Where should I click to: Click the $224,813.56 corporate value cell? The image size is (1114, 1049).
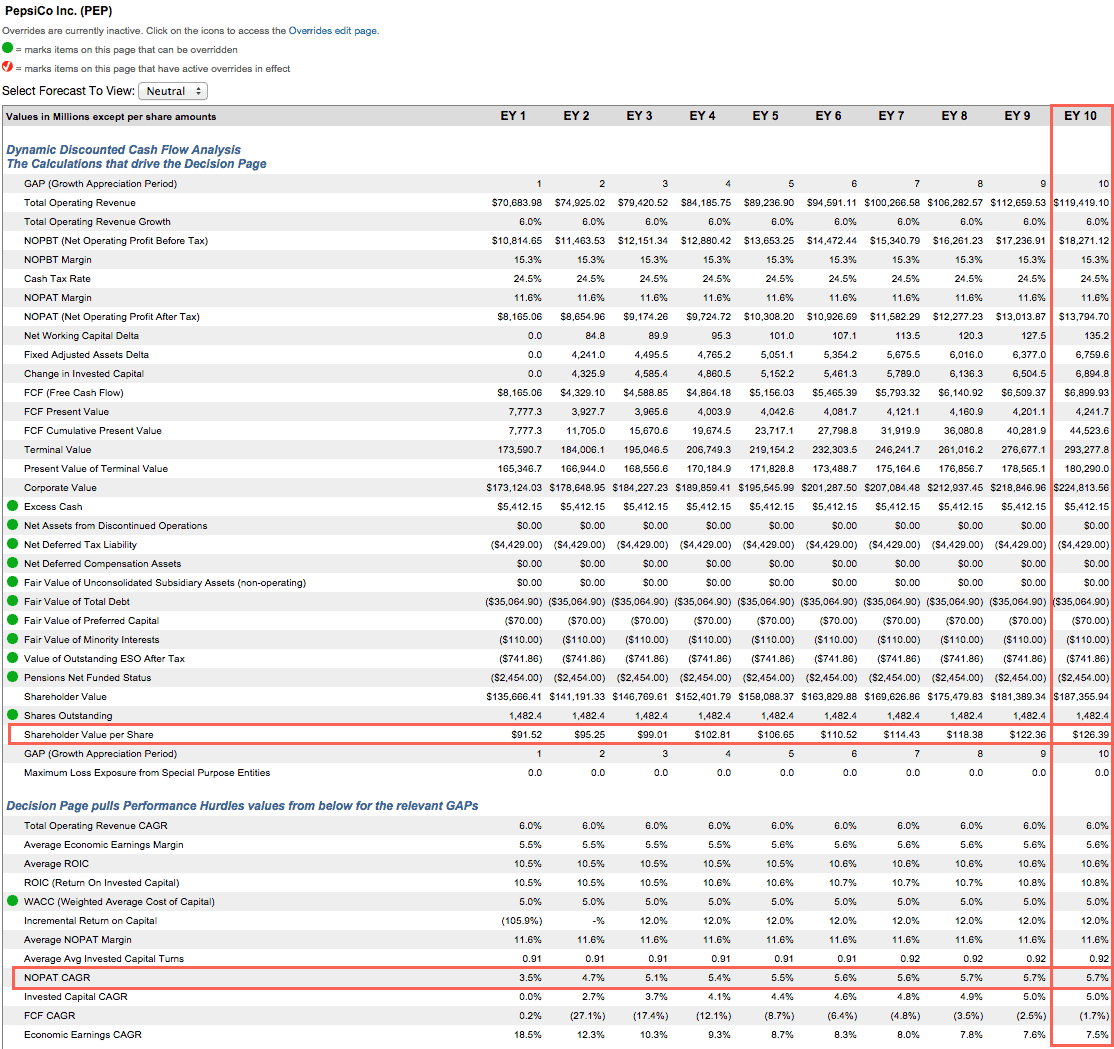[1081, 487]
